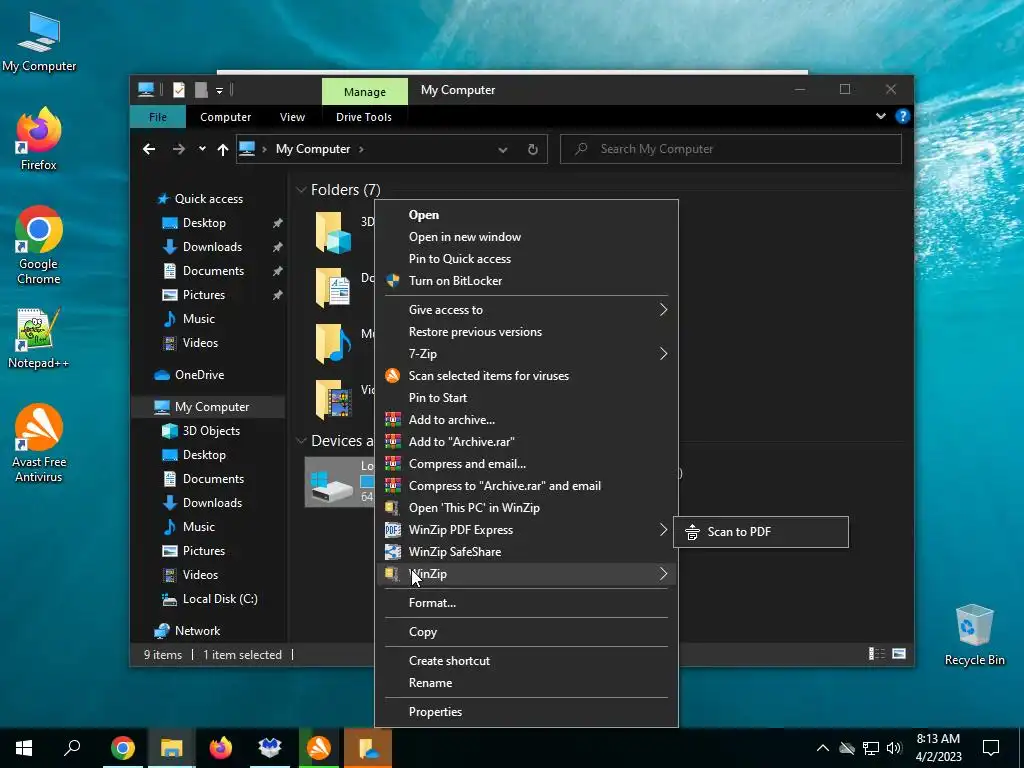This screenshot has width=1024, height=768.
Task: Collapse the Devices and drives group
Action: click(x=301, y=441)
